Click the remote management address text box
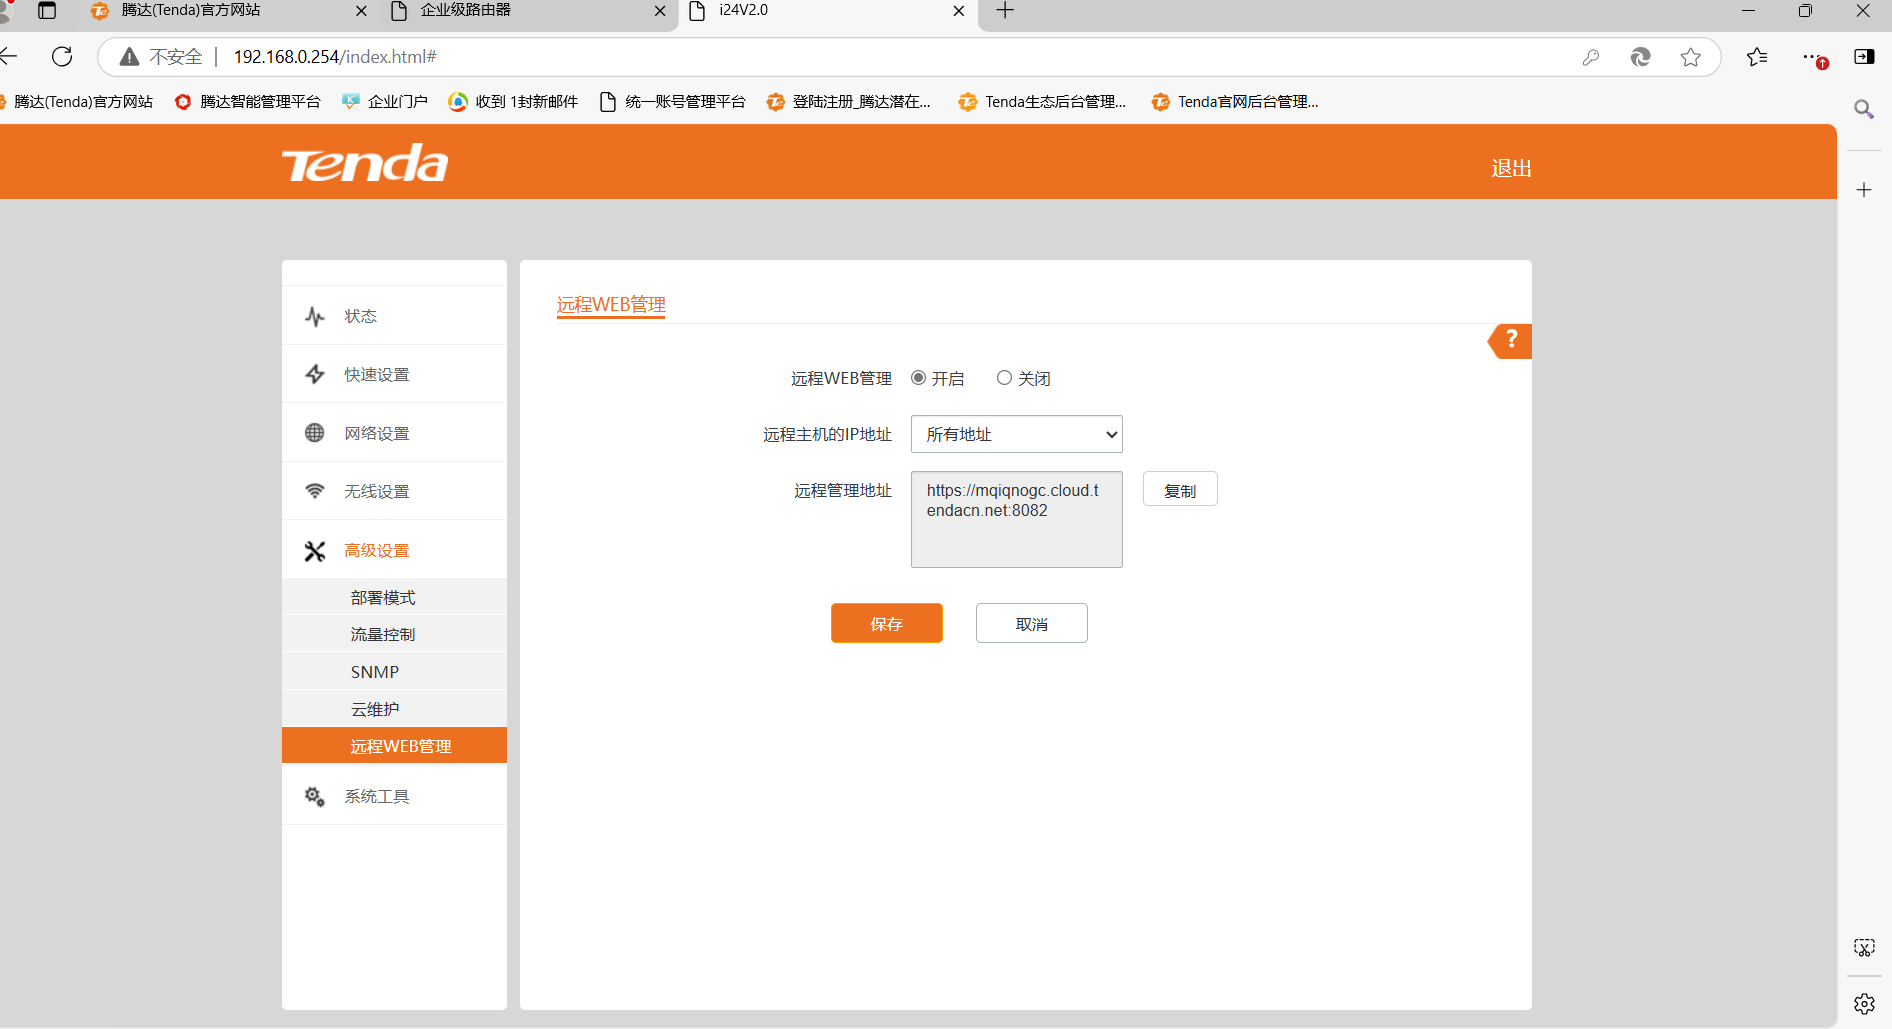1892x1029 pixels. point(1016,519)
